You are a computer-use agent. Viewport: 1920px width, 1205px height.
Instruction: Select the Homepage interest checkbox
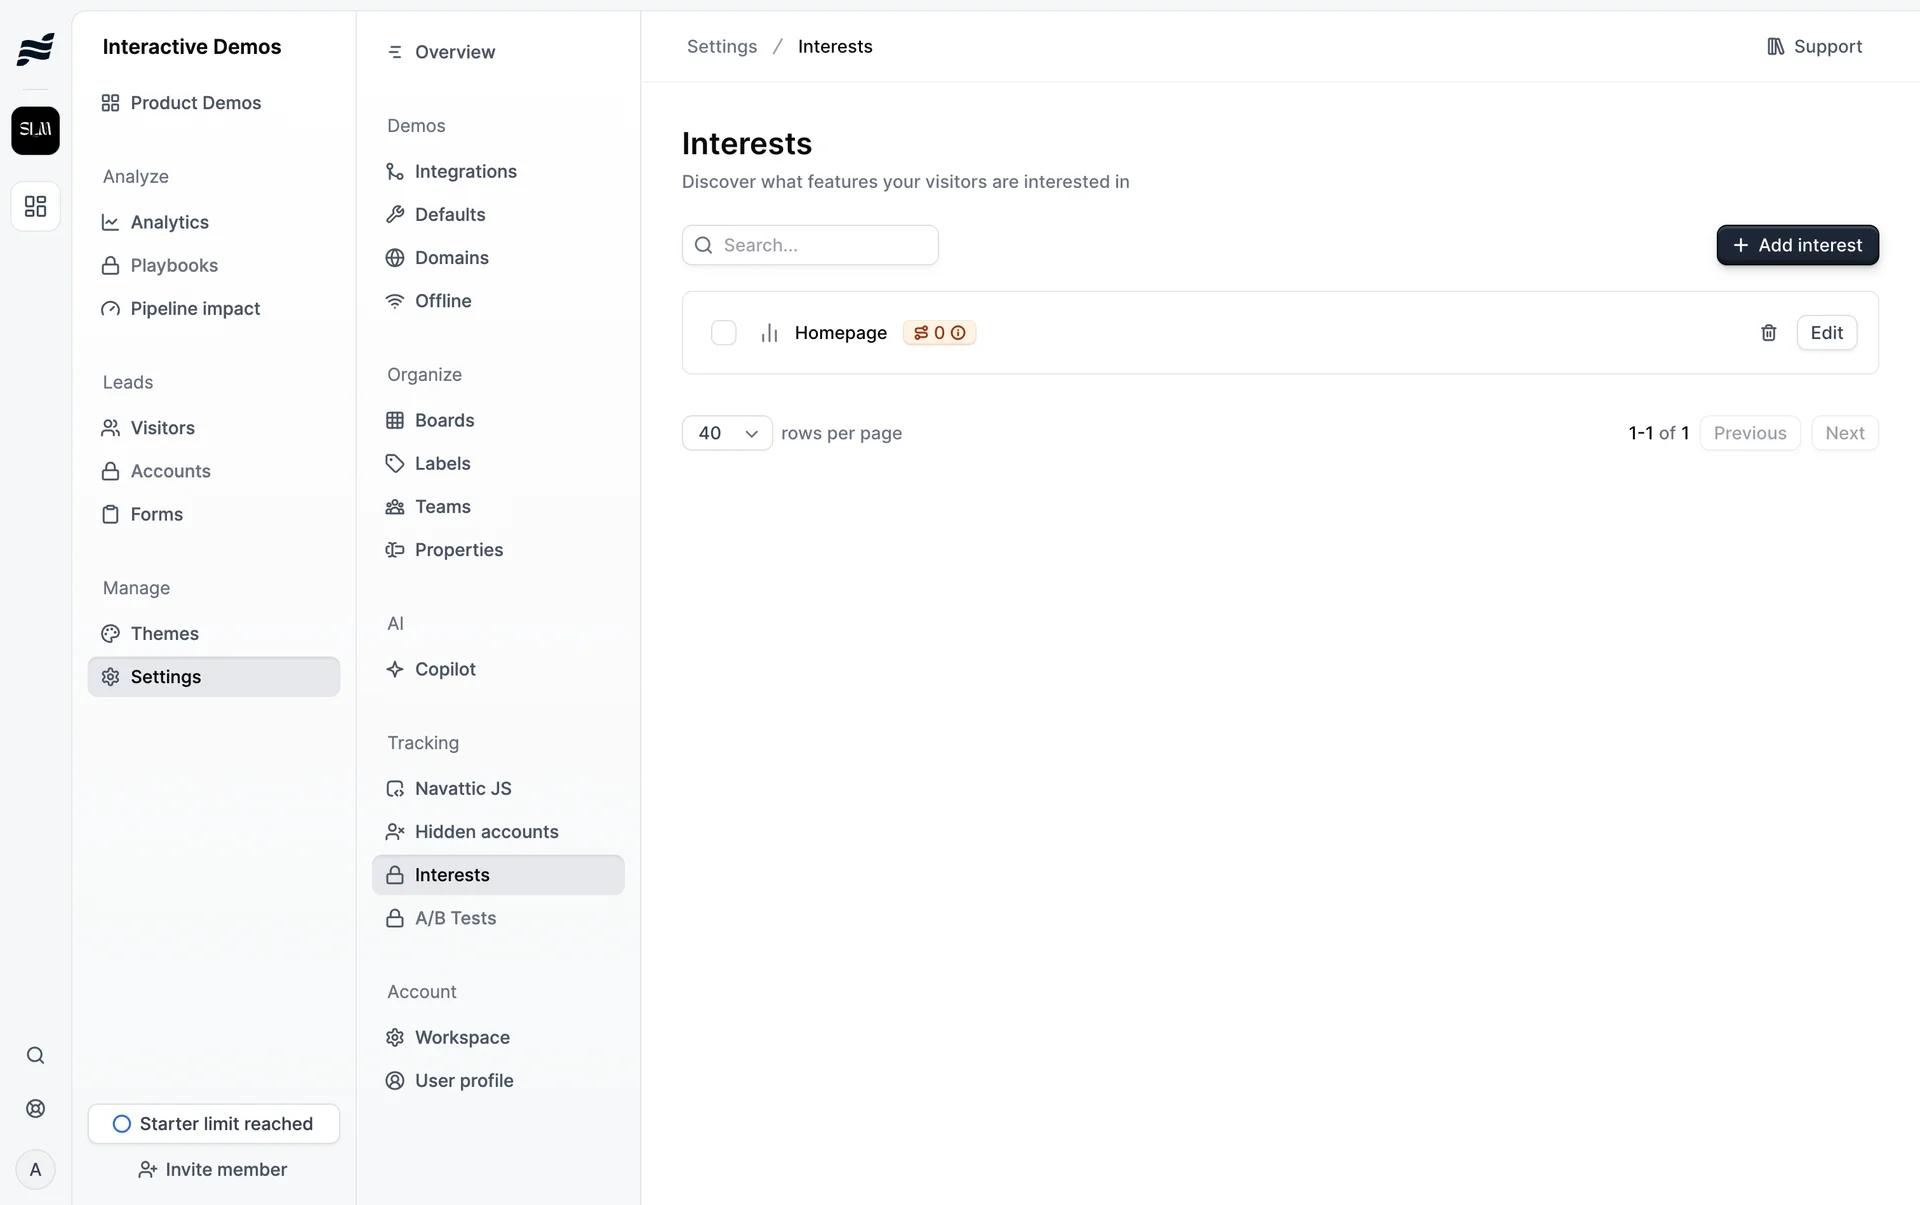[723, 333]
